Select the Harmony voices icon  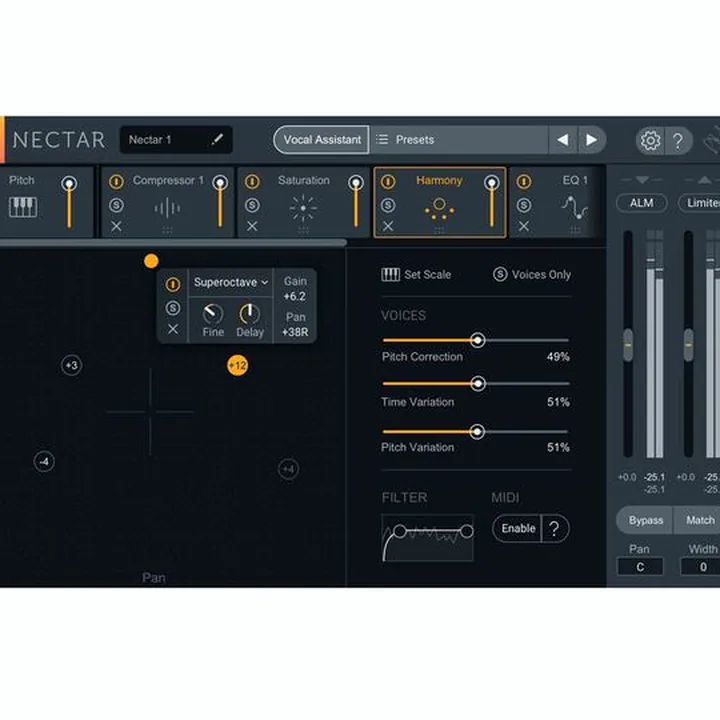click(x=439, y=208)
